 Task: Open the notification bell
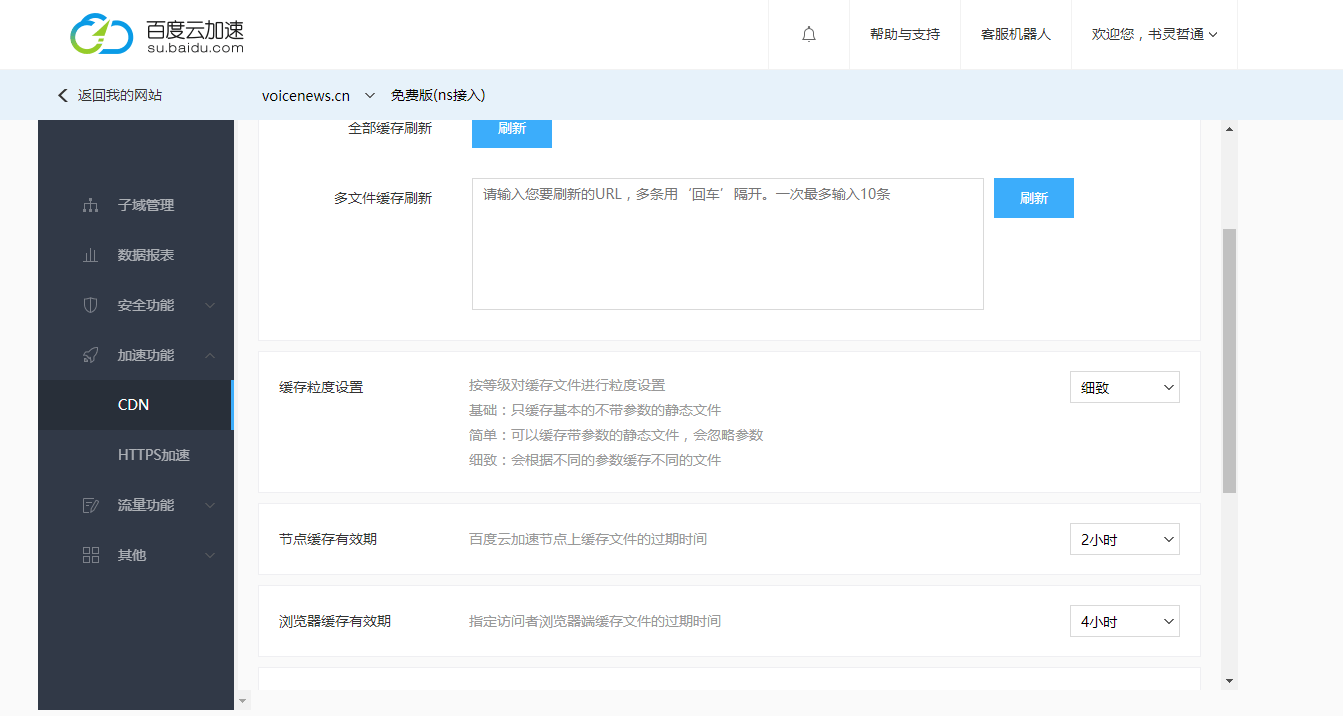809,34
